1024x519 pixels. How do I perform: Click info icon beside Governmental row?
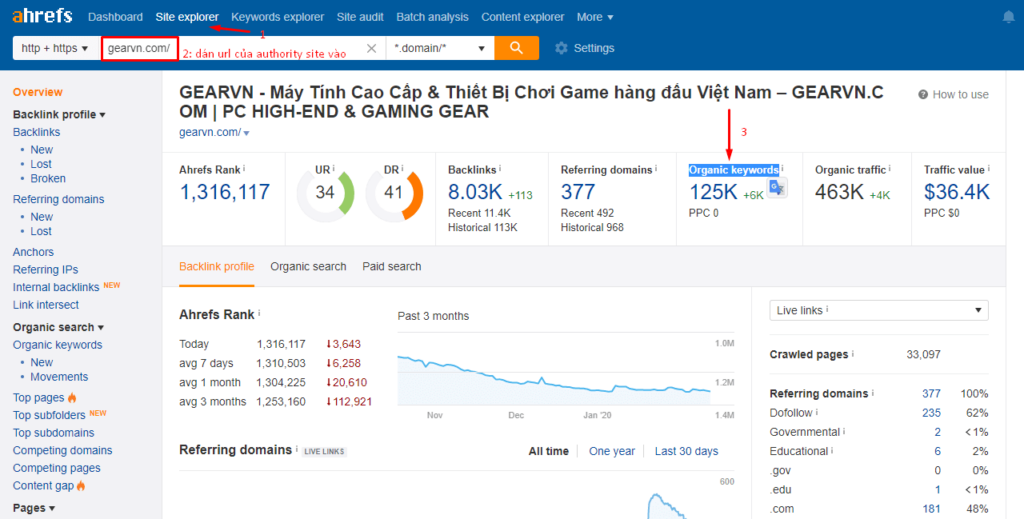click(844, 432)
